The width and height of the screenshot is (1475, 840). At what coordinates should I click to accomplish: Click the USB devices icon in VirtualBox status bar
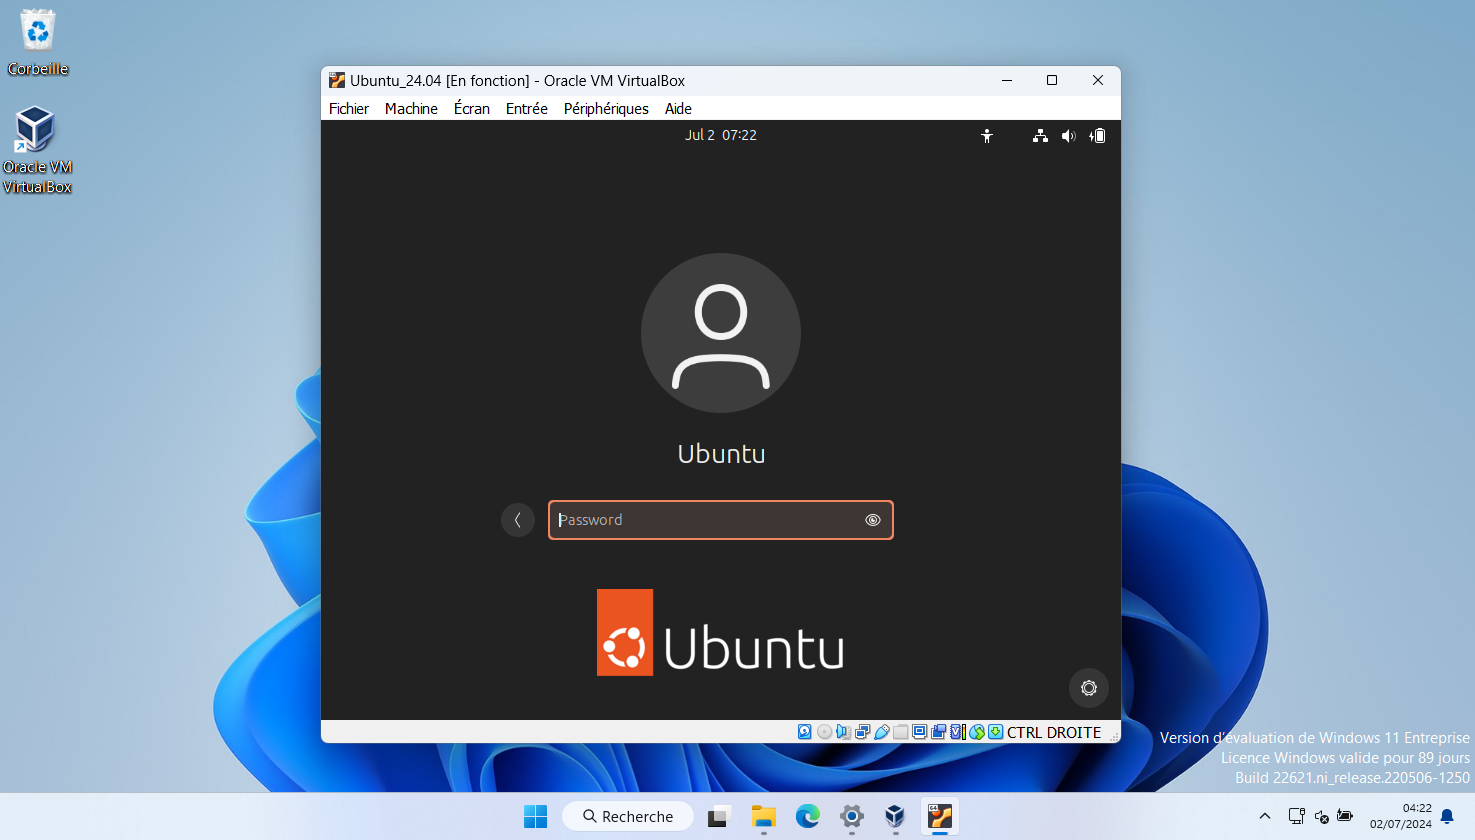881,732
